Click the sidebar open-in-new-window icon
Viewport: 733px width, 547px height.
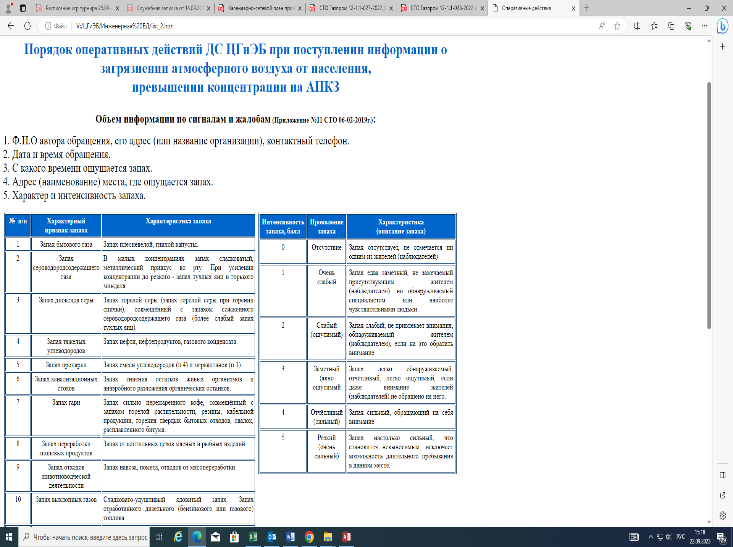(723, 496)
